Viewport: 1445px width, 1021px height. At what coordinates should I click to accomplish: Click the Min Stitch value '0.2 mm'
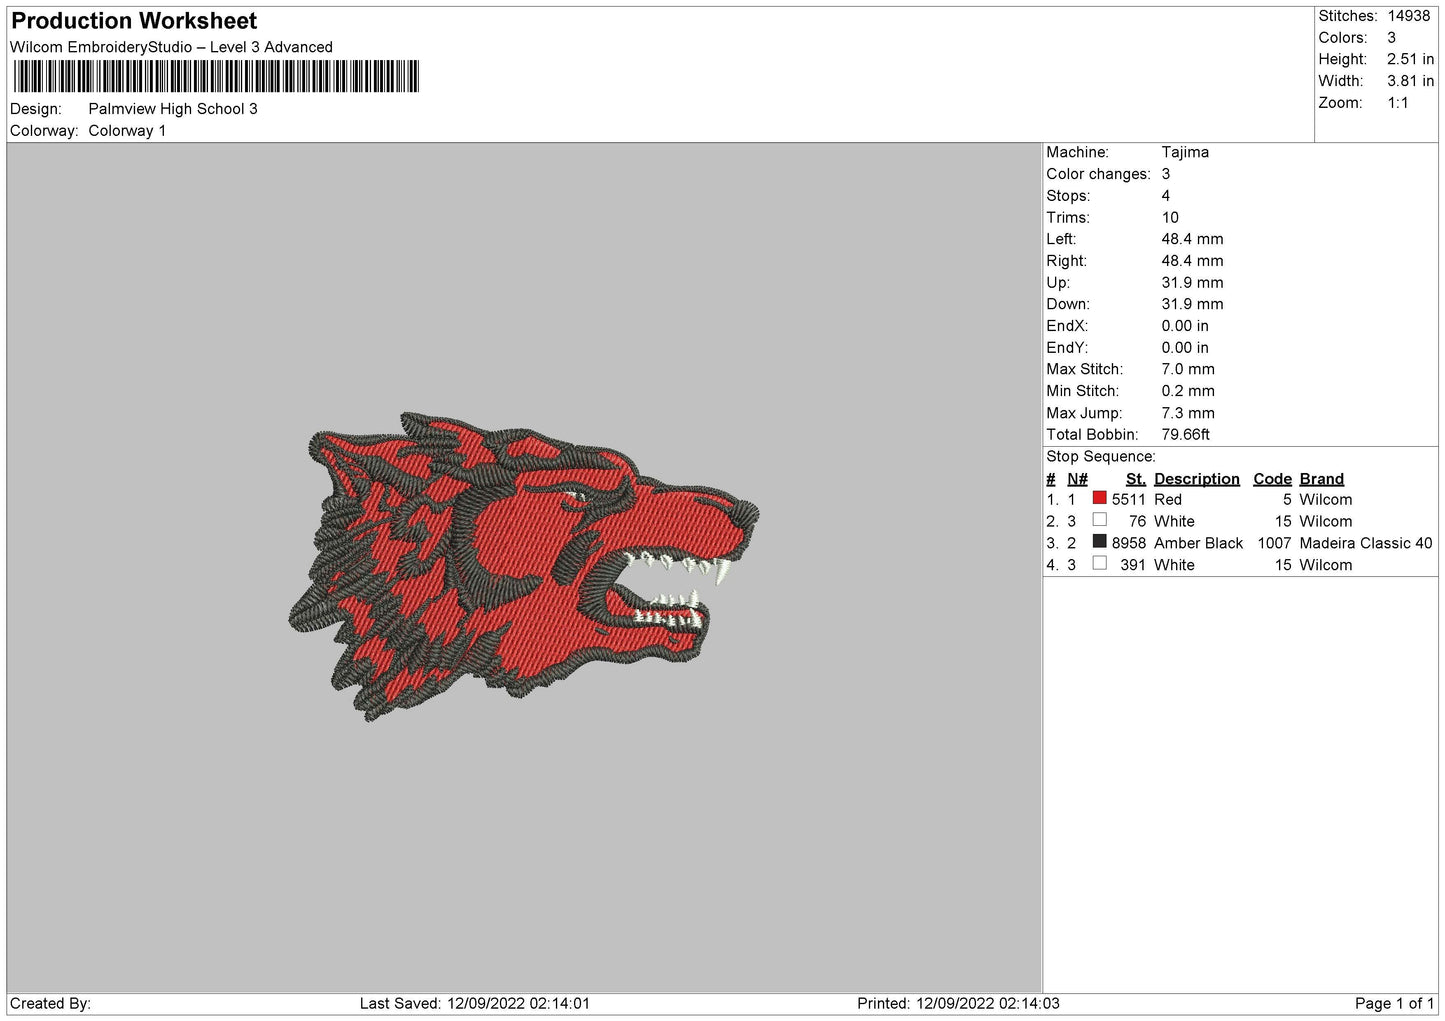1188,391
